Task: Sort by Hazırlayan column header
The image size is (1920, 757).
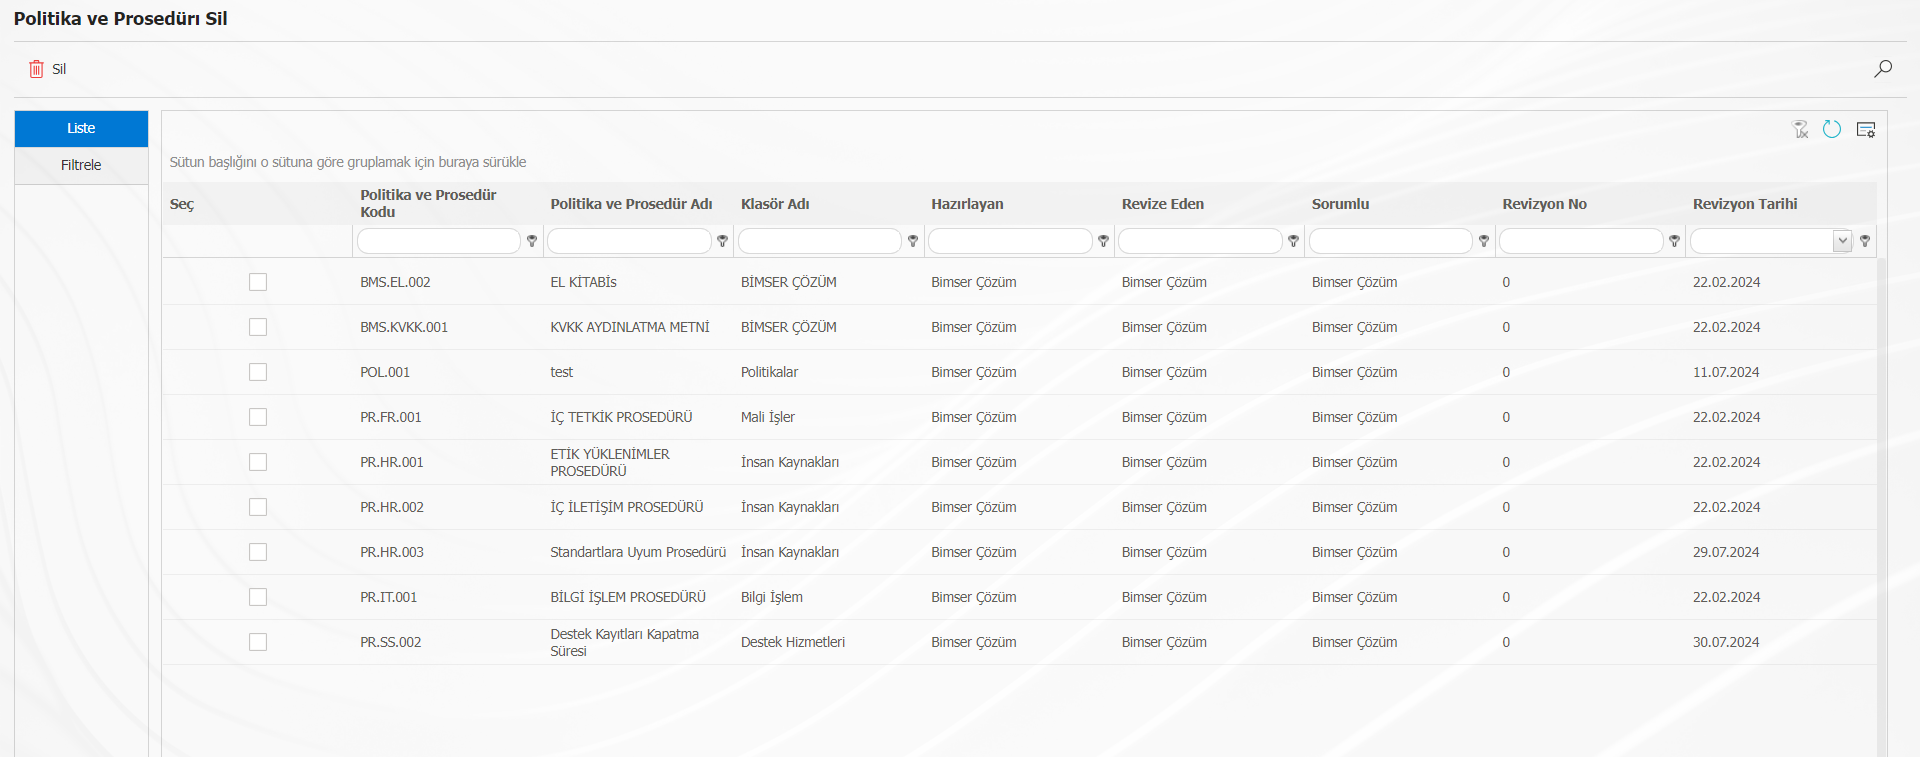Action: pos(967,203)
